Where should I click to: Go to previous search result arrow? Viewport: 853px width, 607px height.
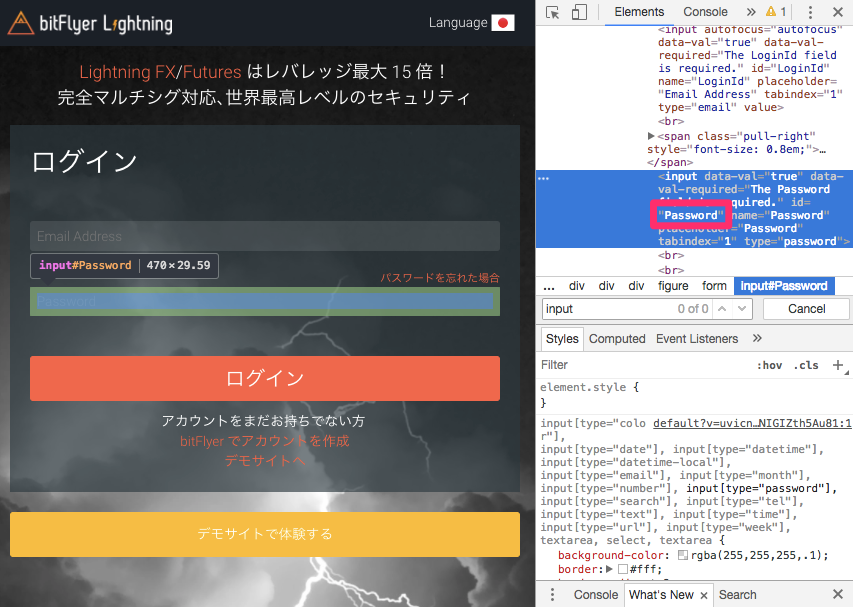point(722,309)
